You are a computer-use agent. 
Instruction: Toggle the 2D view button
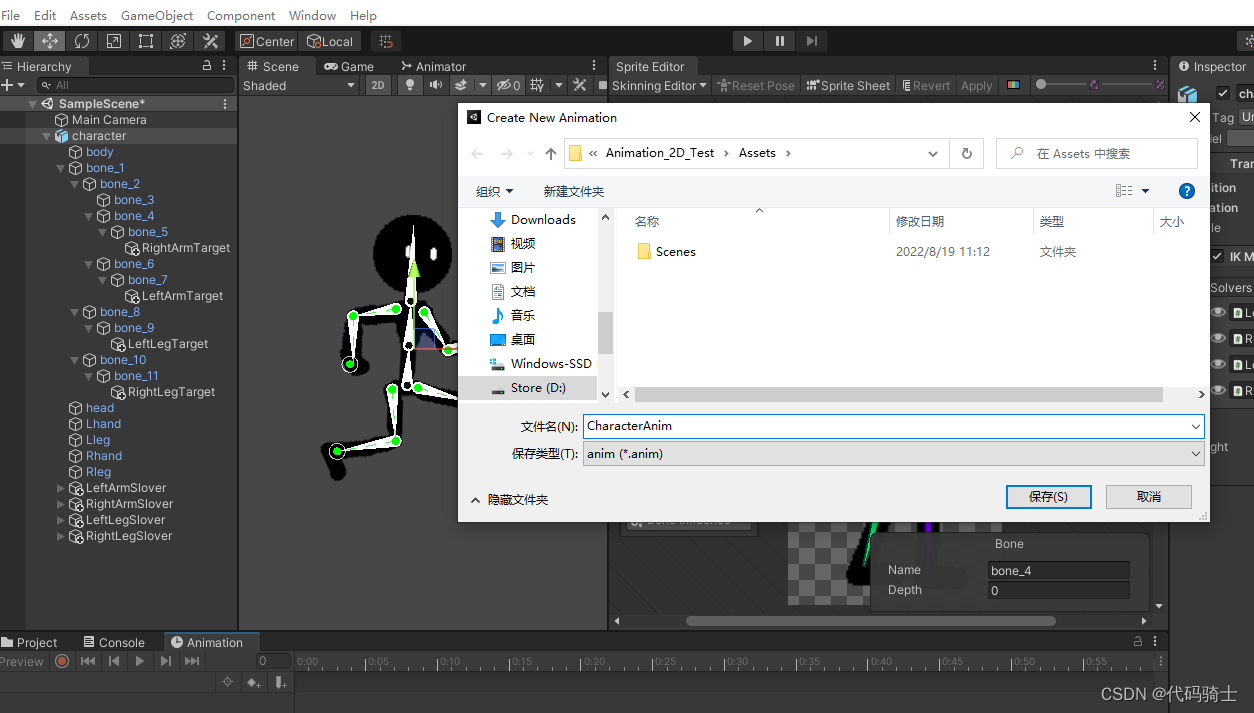(378, 85)
